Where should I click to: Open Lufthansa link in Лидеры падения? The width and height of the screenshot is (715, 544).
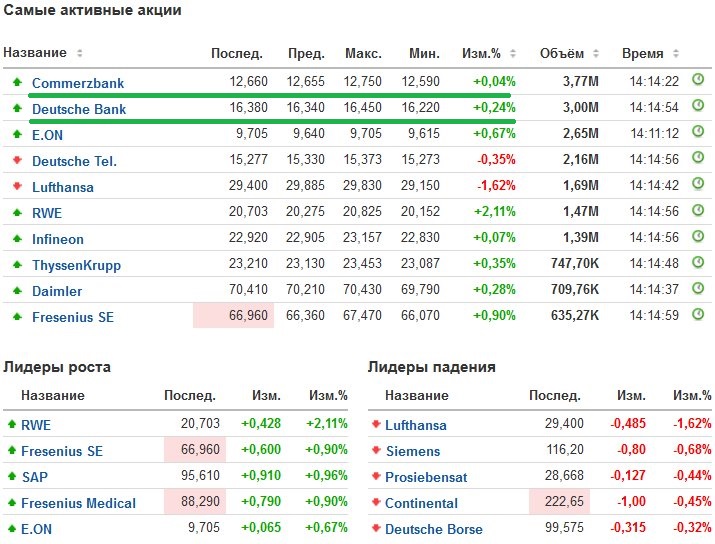tap(416, 425)
